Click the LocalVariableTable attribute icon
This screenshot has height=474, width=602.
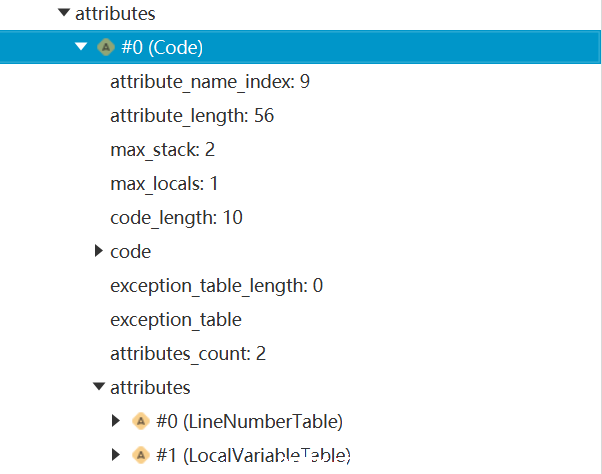(141, 455)
